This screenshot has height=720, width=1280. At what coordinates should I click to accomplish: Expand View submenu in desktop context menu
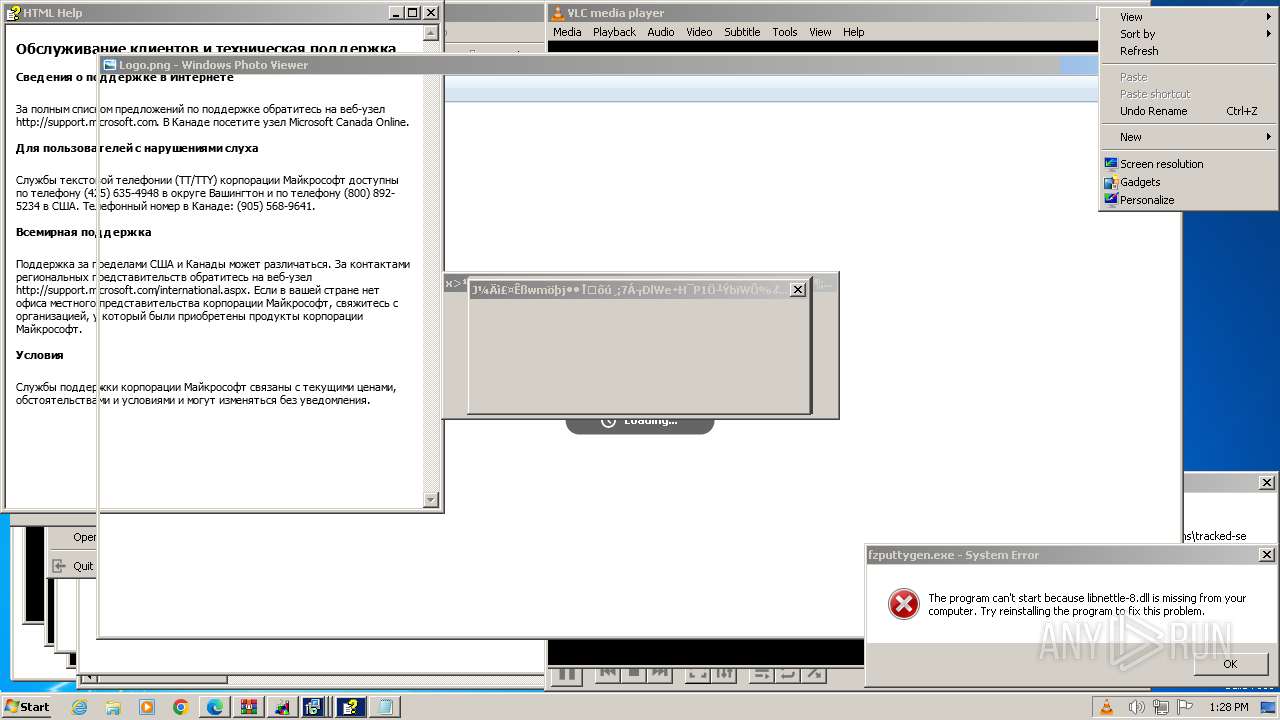click(1188, 17)
